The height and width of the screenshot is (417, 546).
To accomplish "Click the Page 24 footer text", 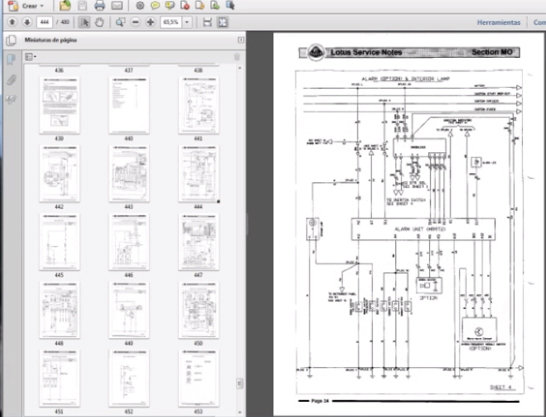I will click(x=320, y=401).
